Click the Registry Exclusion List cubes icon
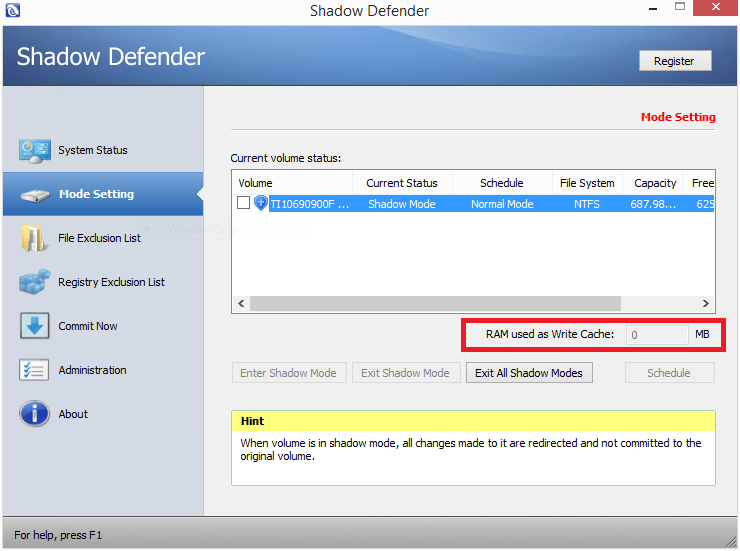 [35, 282]
